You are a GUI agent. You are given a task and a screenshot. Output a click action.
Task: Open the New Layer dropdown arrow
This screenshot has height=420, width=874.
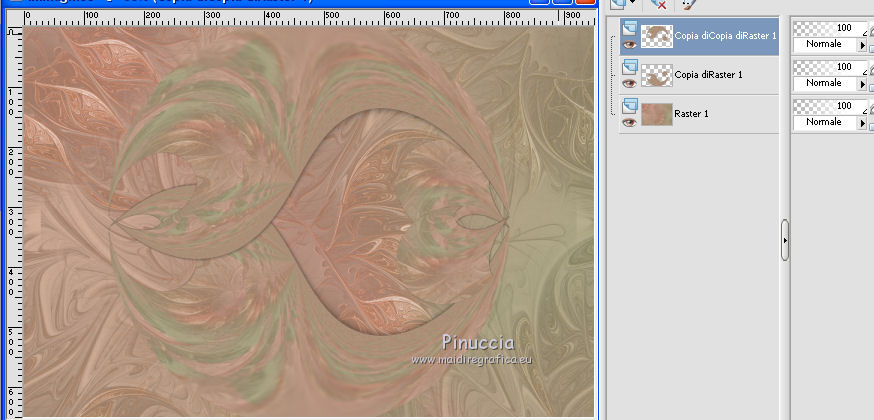[633, 3]
